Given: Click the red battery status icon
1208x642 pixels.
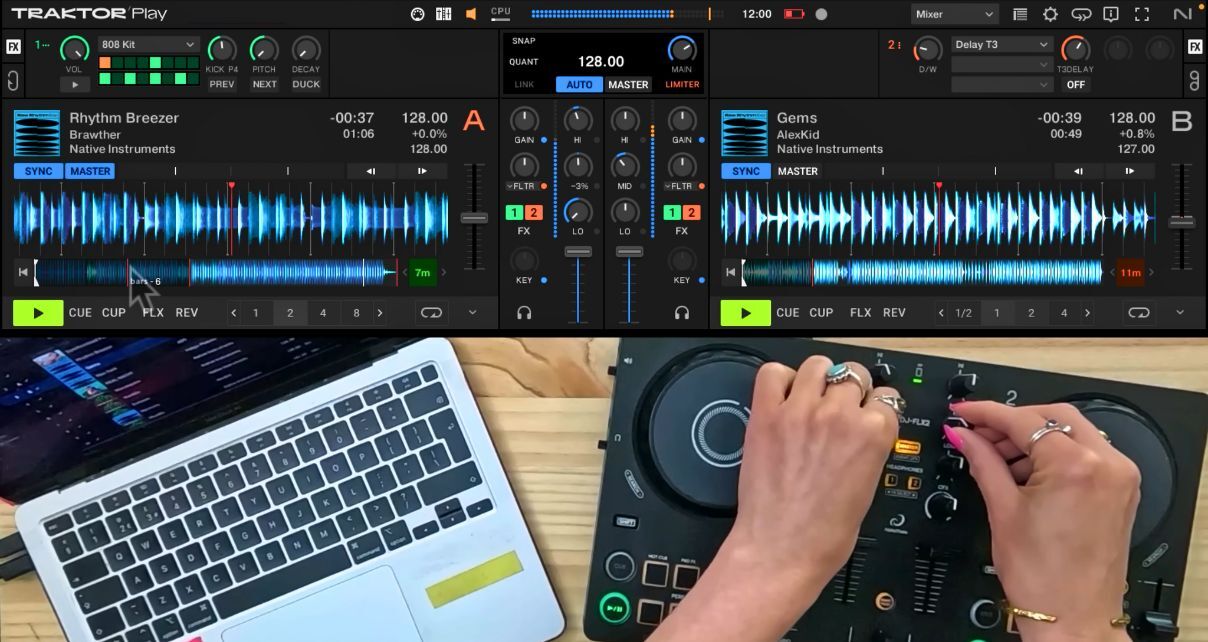Looking at the screenshot, I should coord(794,14).
